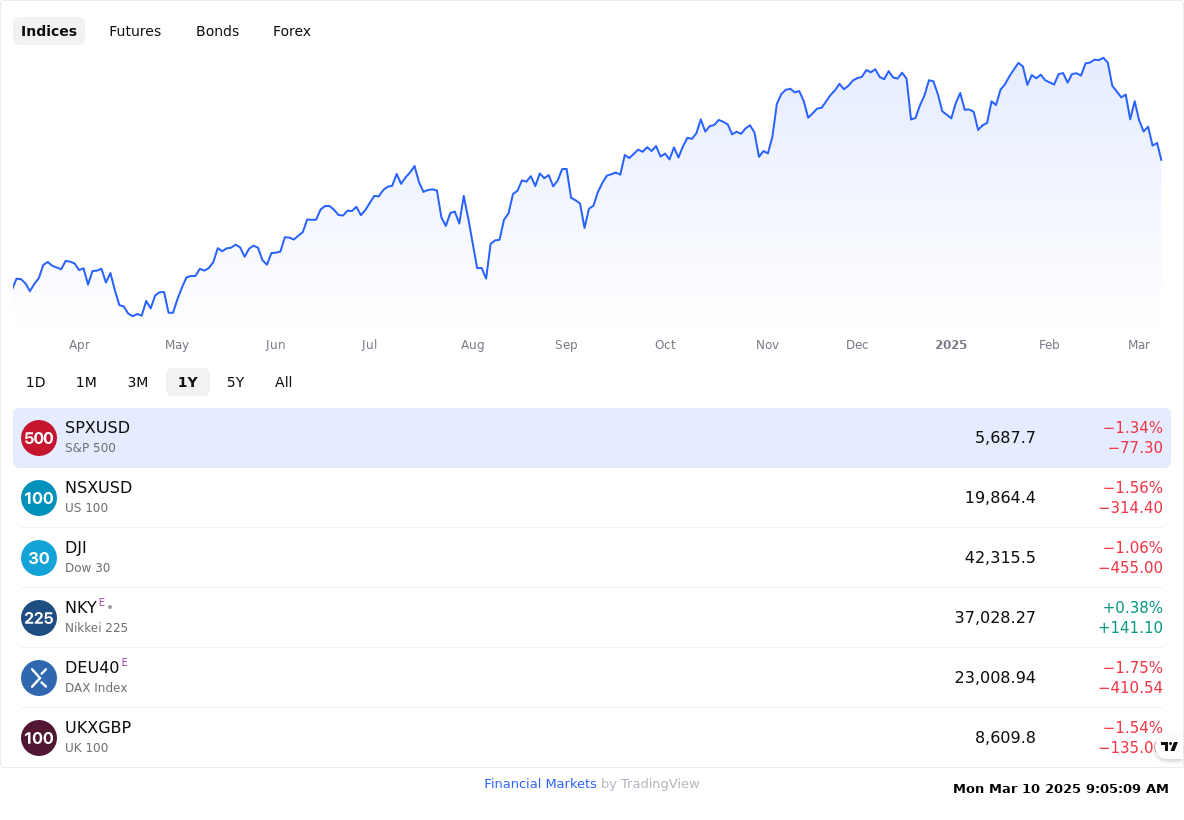Image resolution: width=1184 pixels, height=820 pixels.
Task: Open the Bonds tab
Action: 217,31
